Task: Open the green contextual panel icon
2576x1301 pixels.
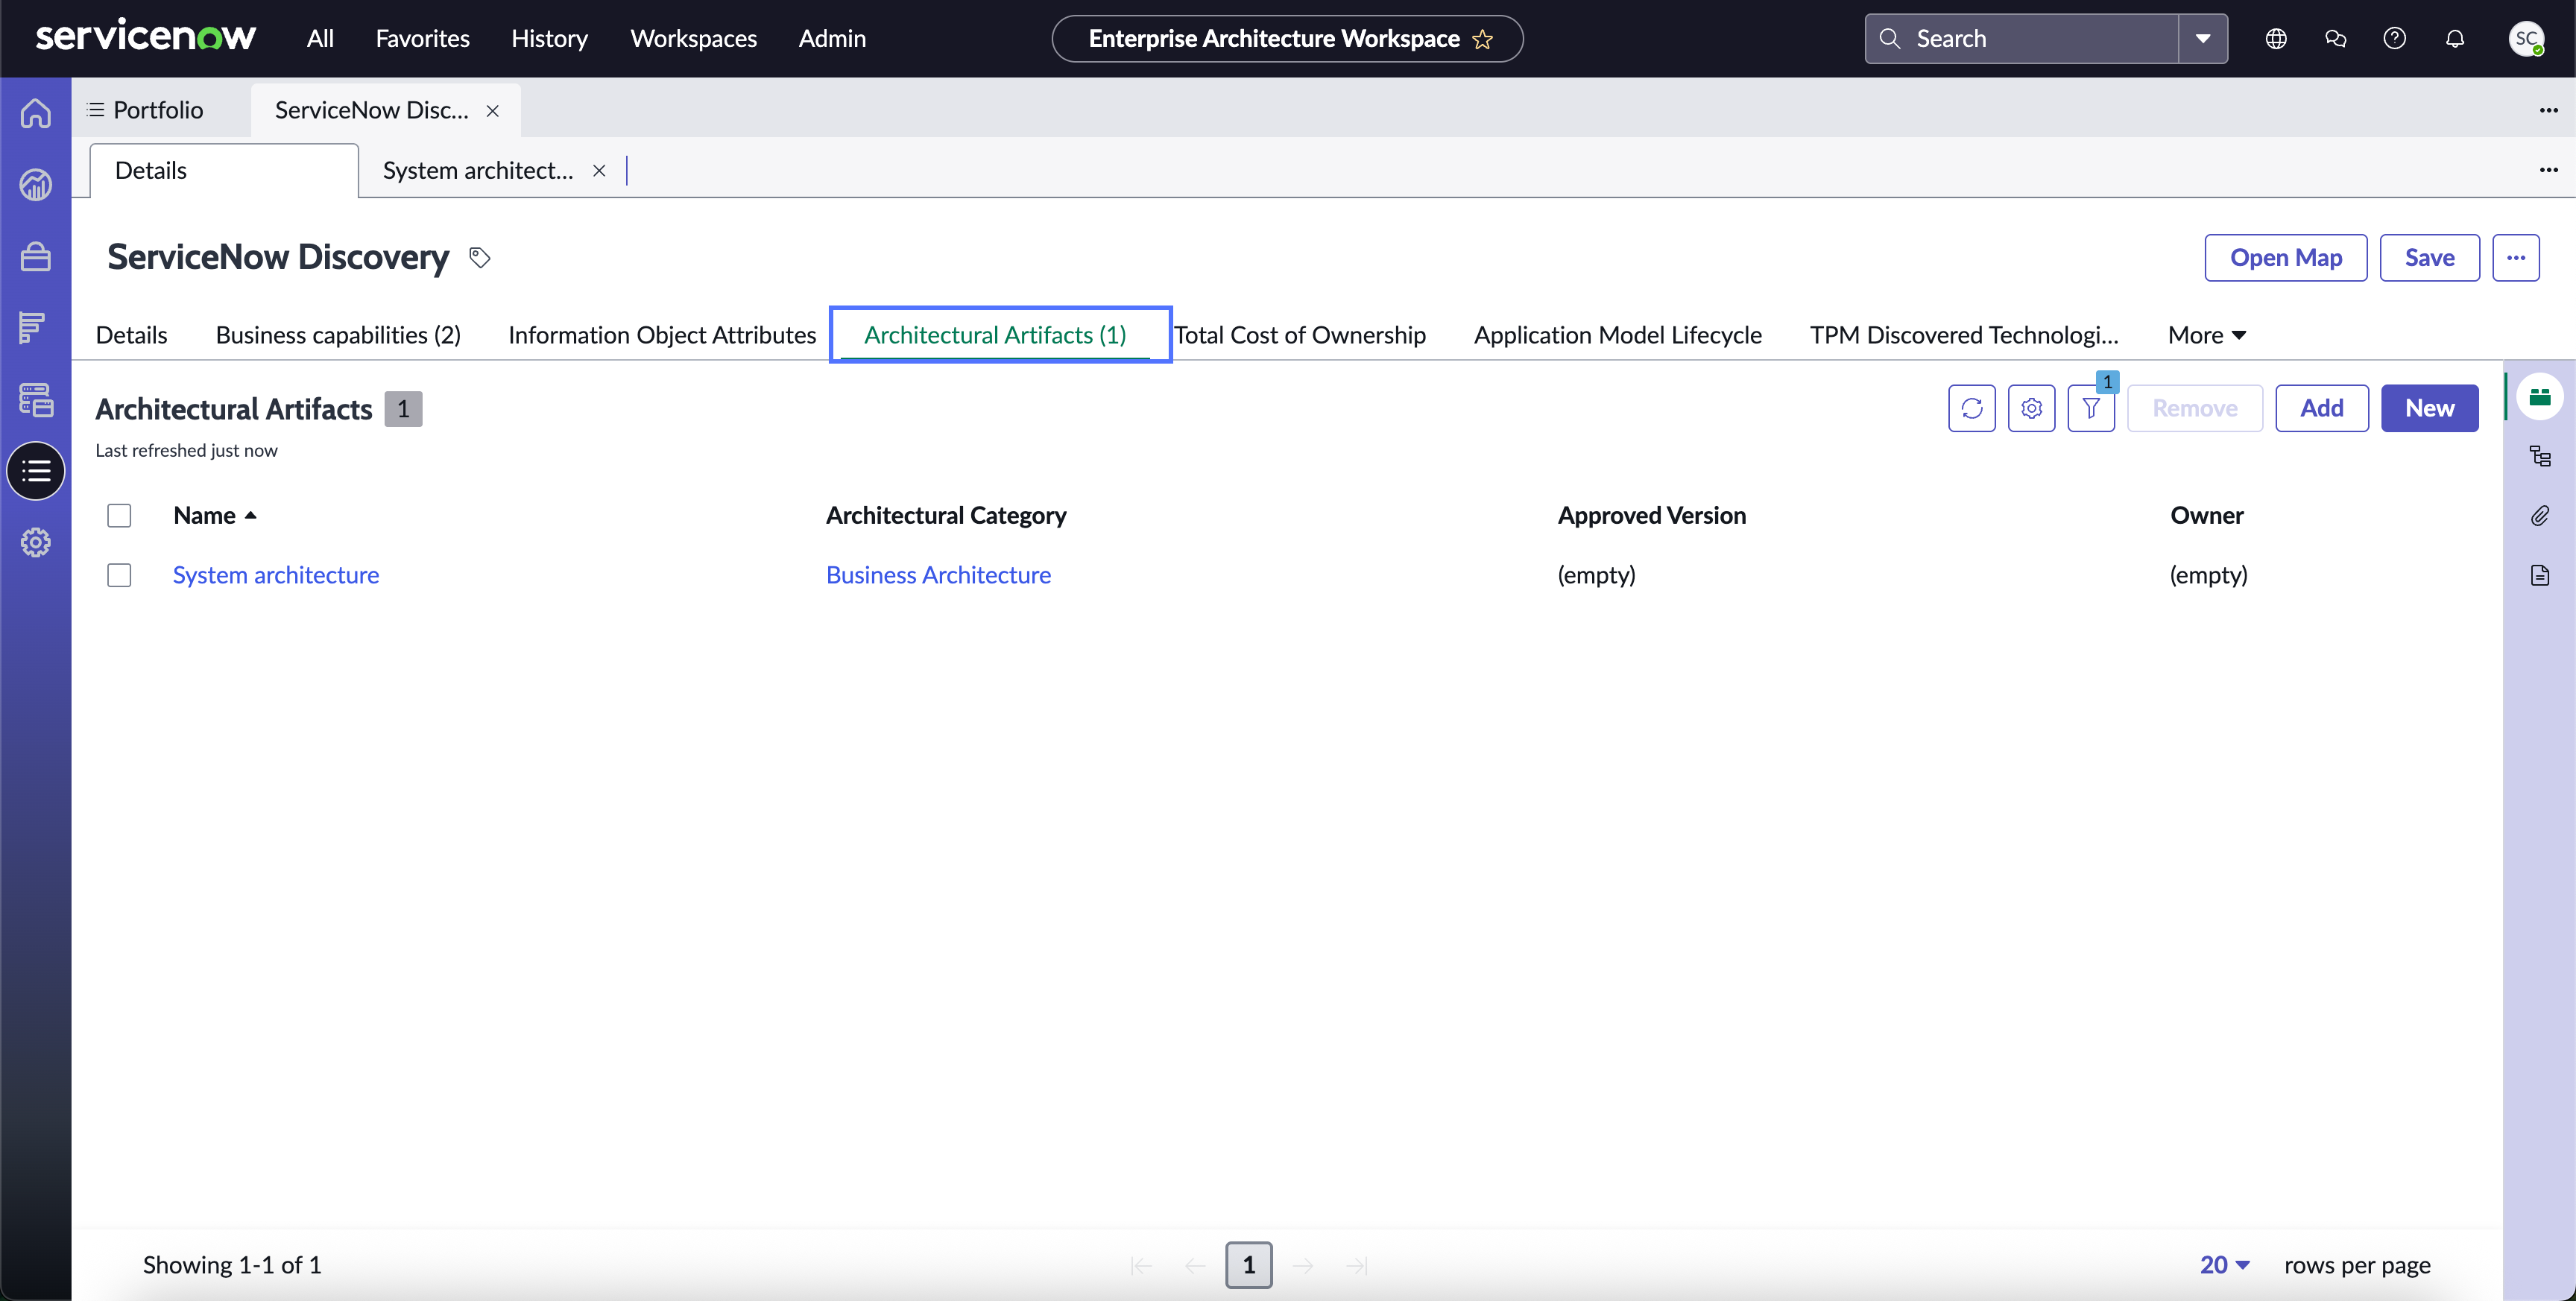Action: 2540,398
